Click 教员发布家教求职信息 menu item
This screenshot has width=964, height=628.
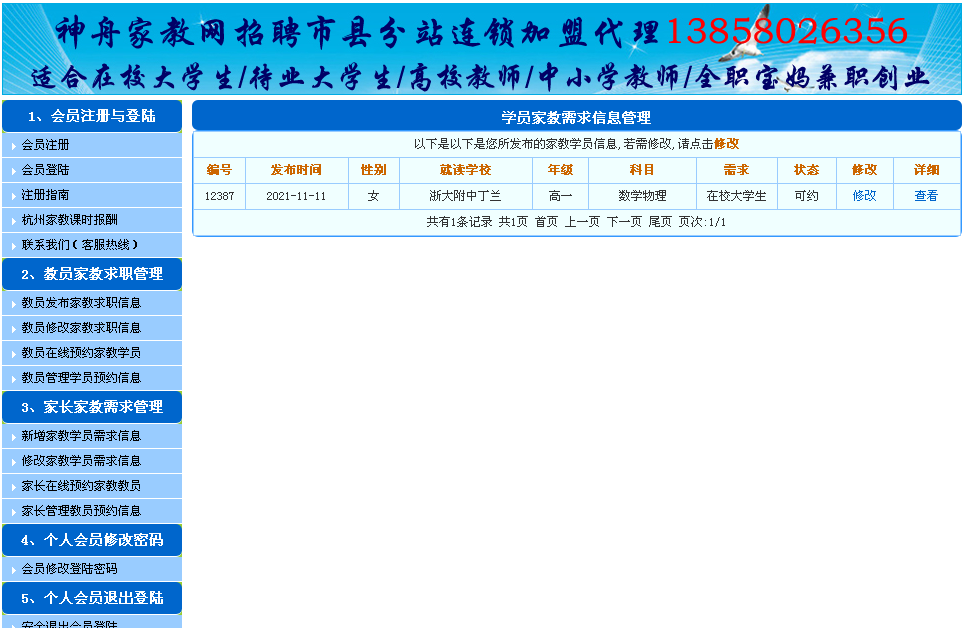[x=81, y=303]
